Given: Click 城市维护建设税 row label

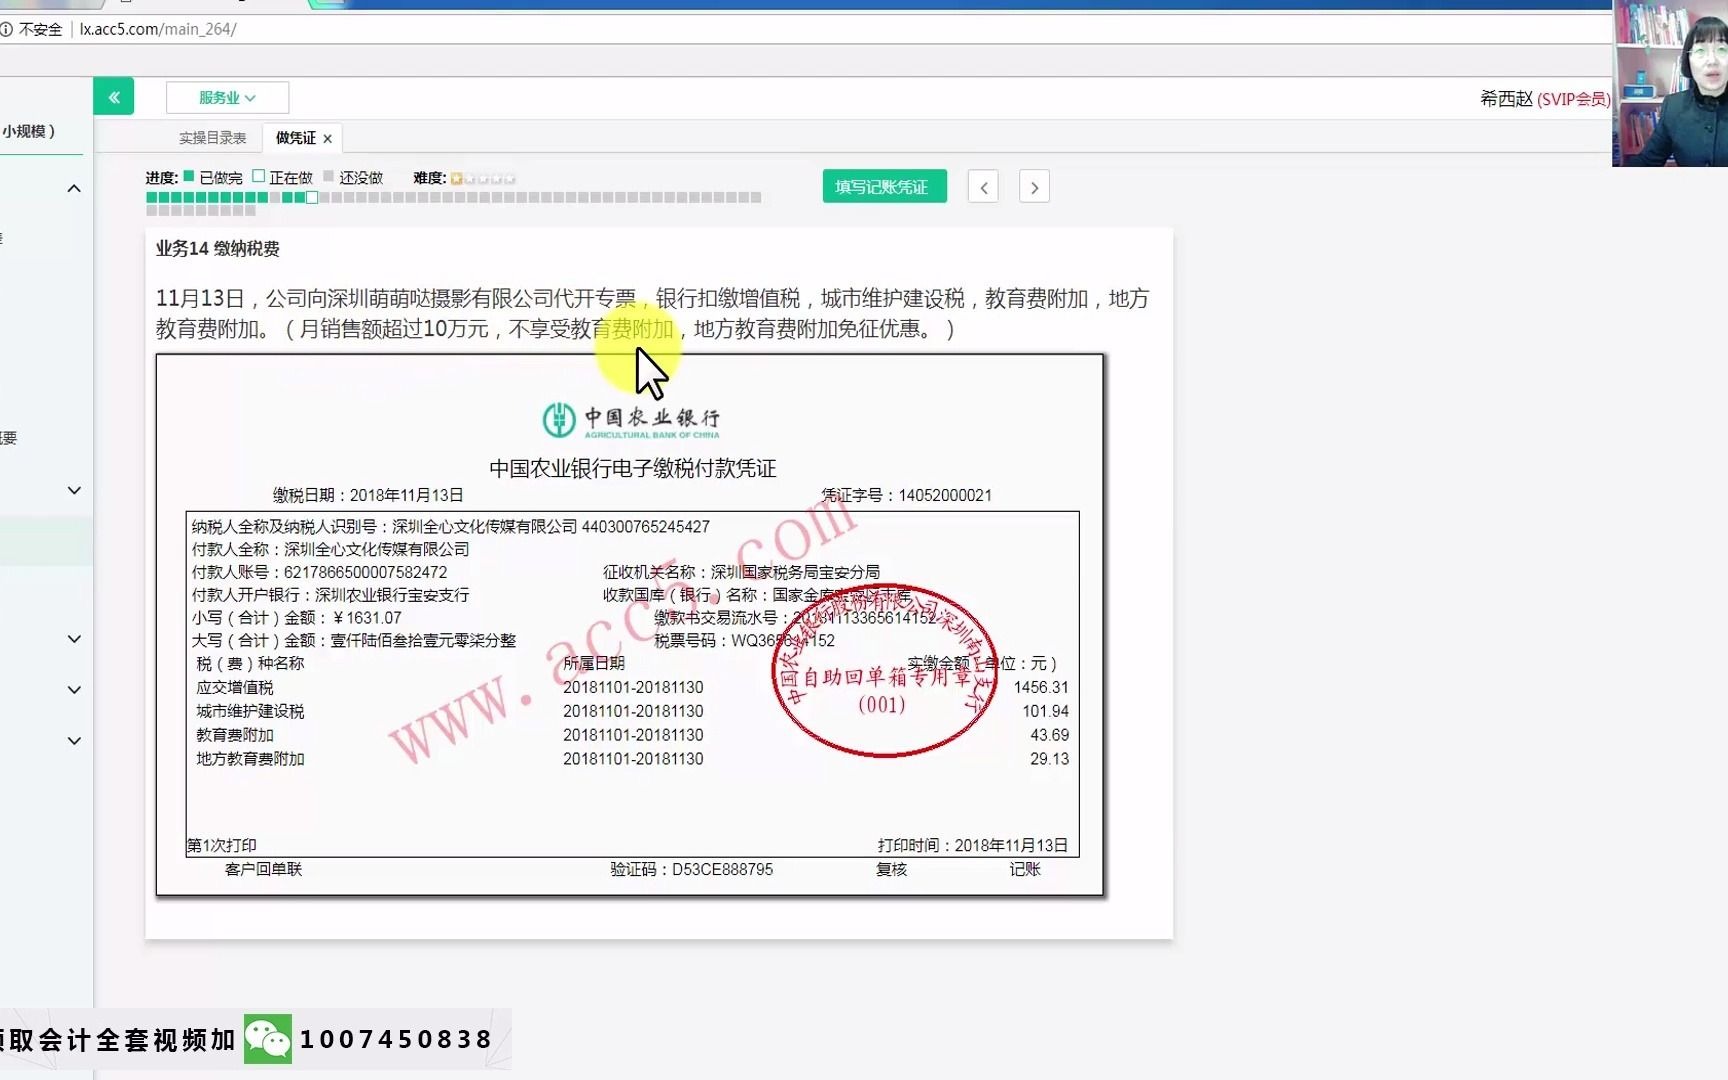Looking at the screenshot, I should tap(250, 711).
